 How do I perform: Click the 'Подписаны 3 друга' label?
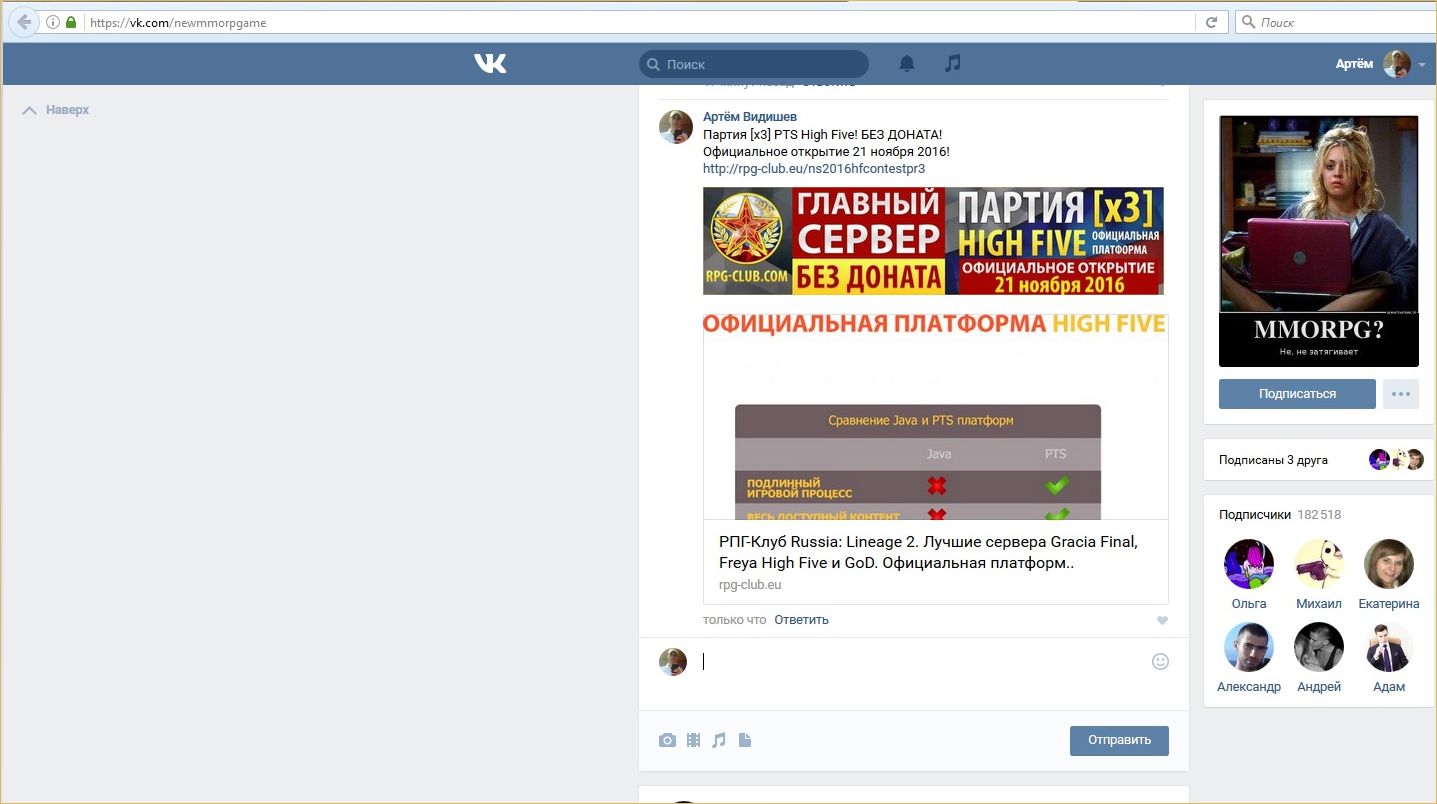coord(1273,460)
